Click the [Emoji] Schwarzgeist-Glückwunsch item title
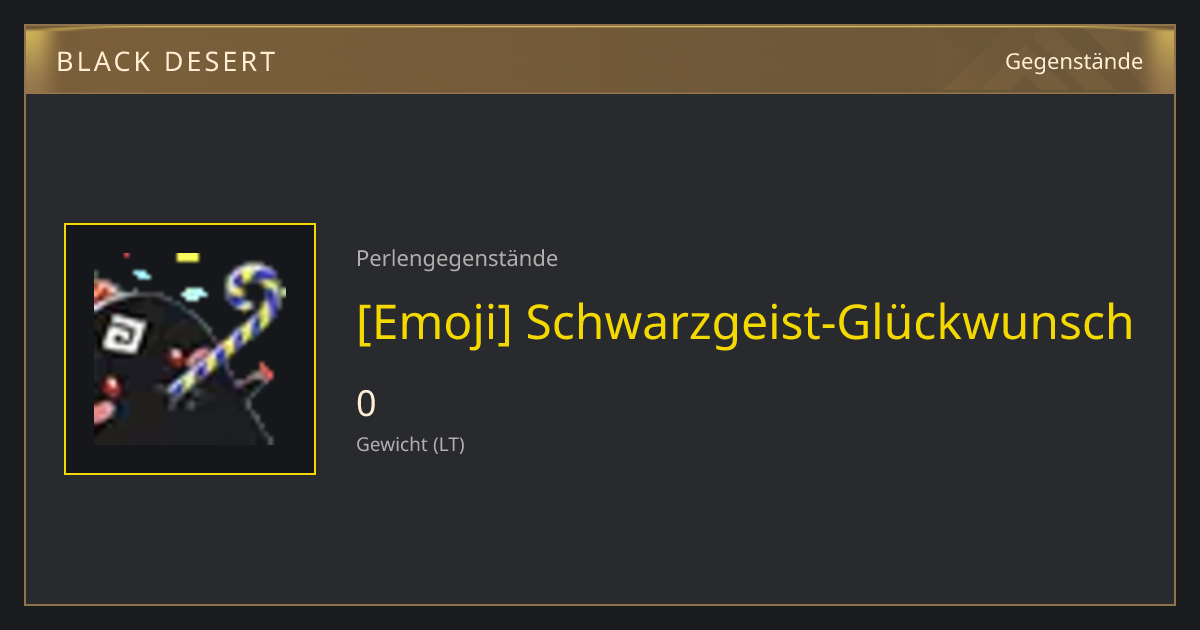Image resolution: width=1200 pixels, height=630 pixels. pos(745,323)
